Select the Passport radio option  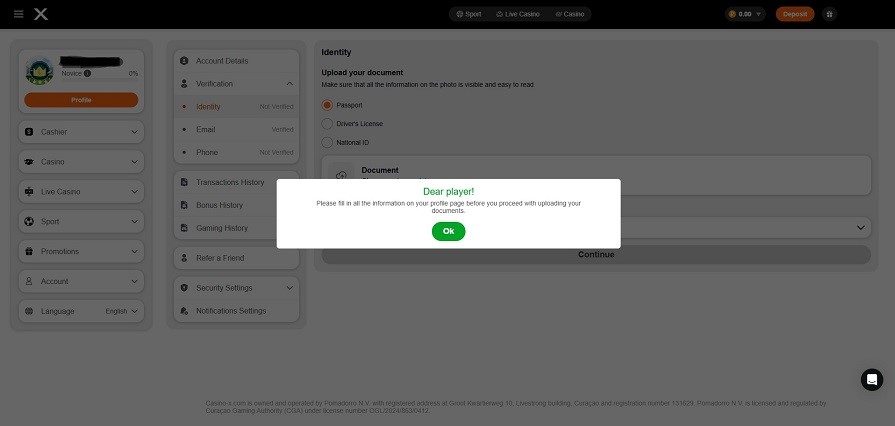tap(327, 105)
